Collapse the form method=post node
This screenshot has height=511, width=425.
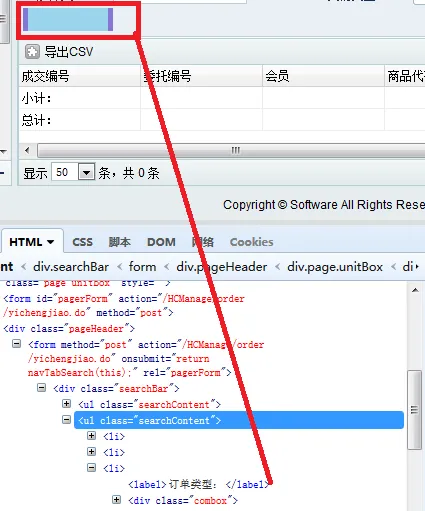pos(16,344)
